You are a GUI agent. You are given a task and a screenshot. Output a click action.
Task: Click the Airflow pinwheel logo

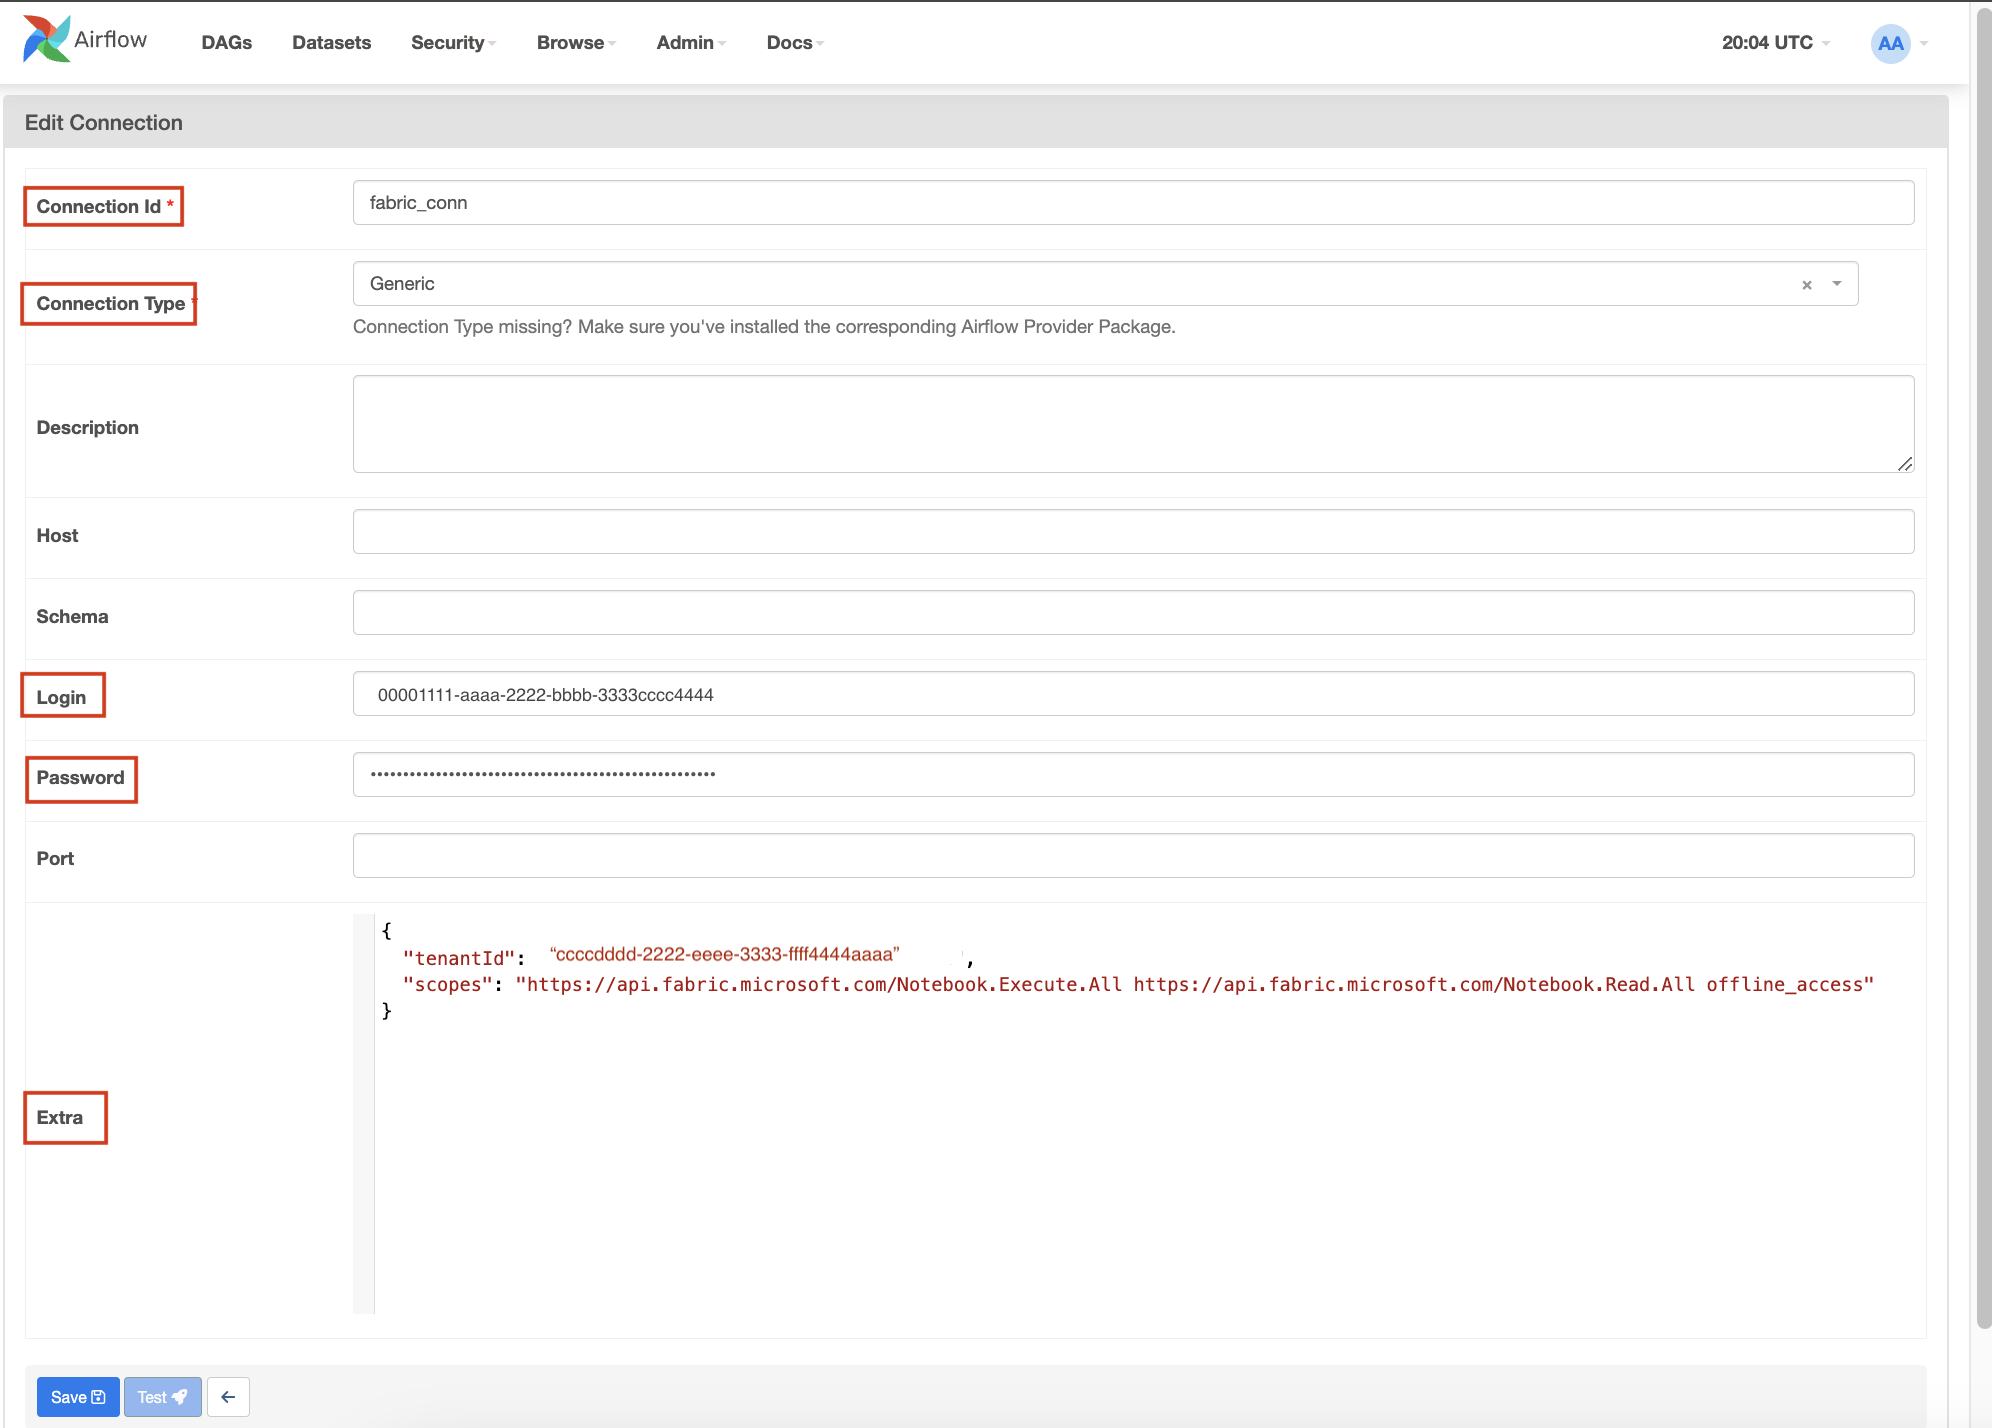(x=46, y=40)
